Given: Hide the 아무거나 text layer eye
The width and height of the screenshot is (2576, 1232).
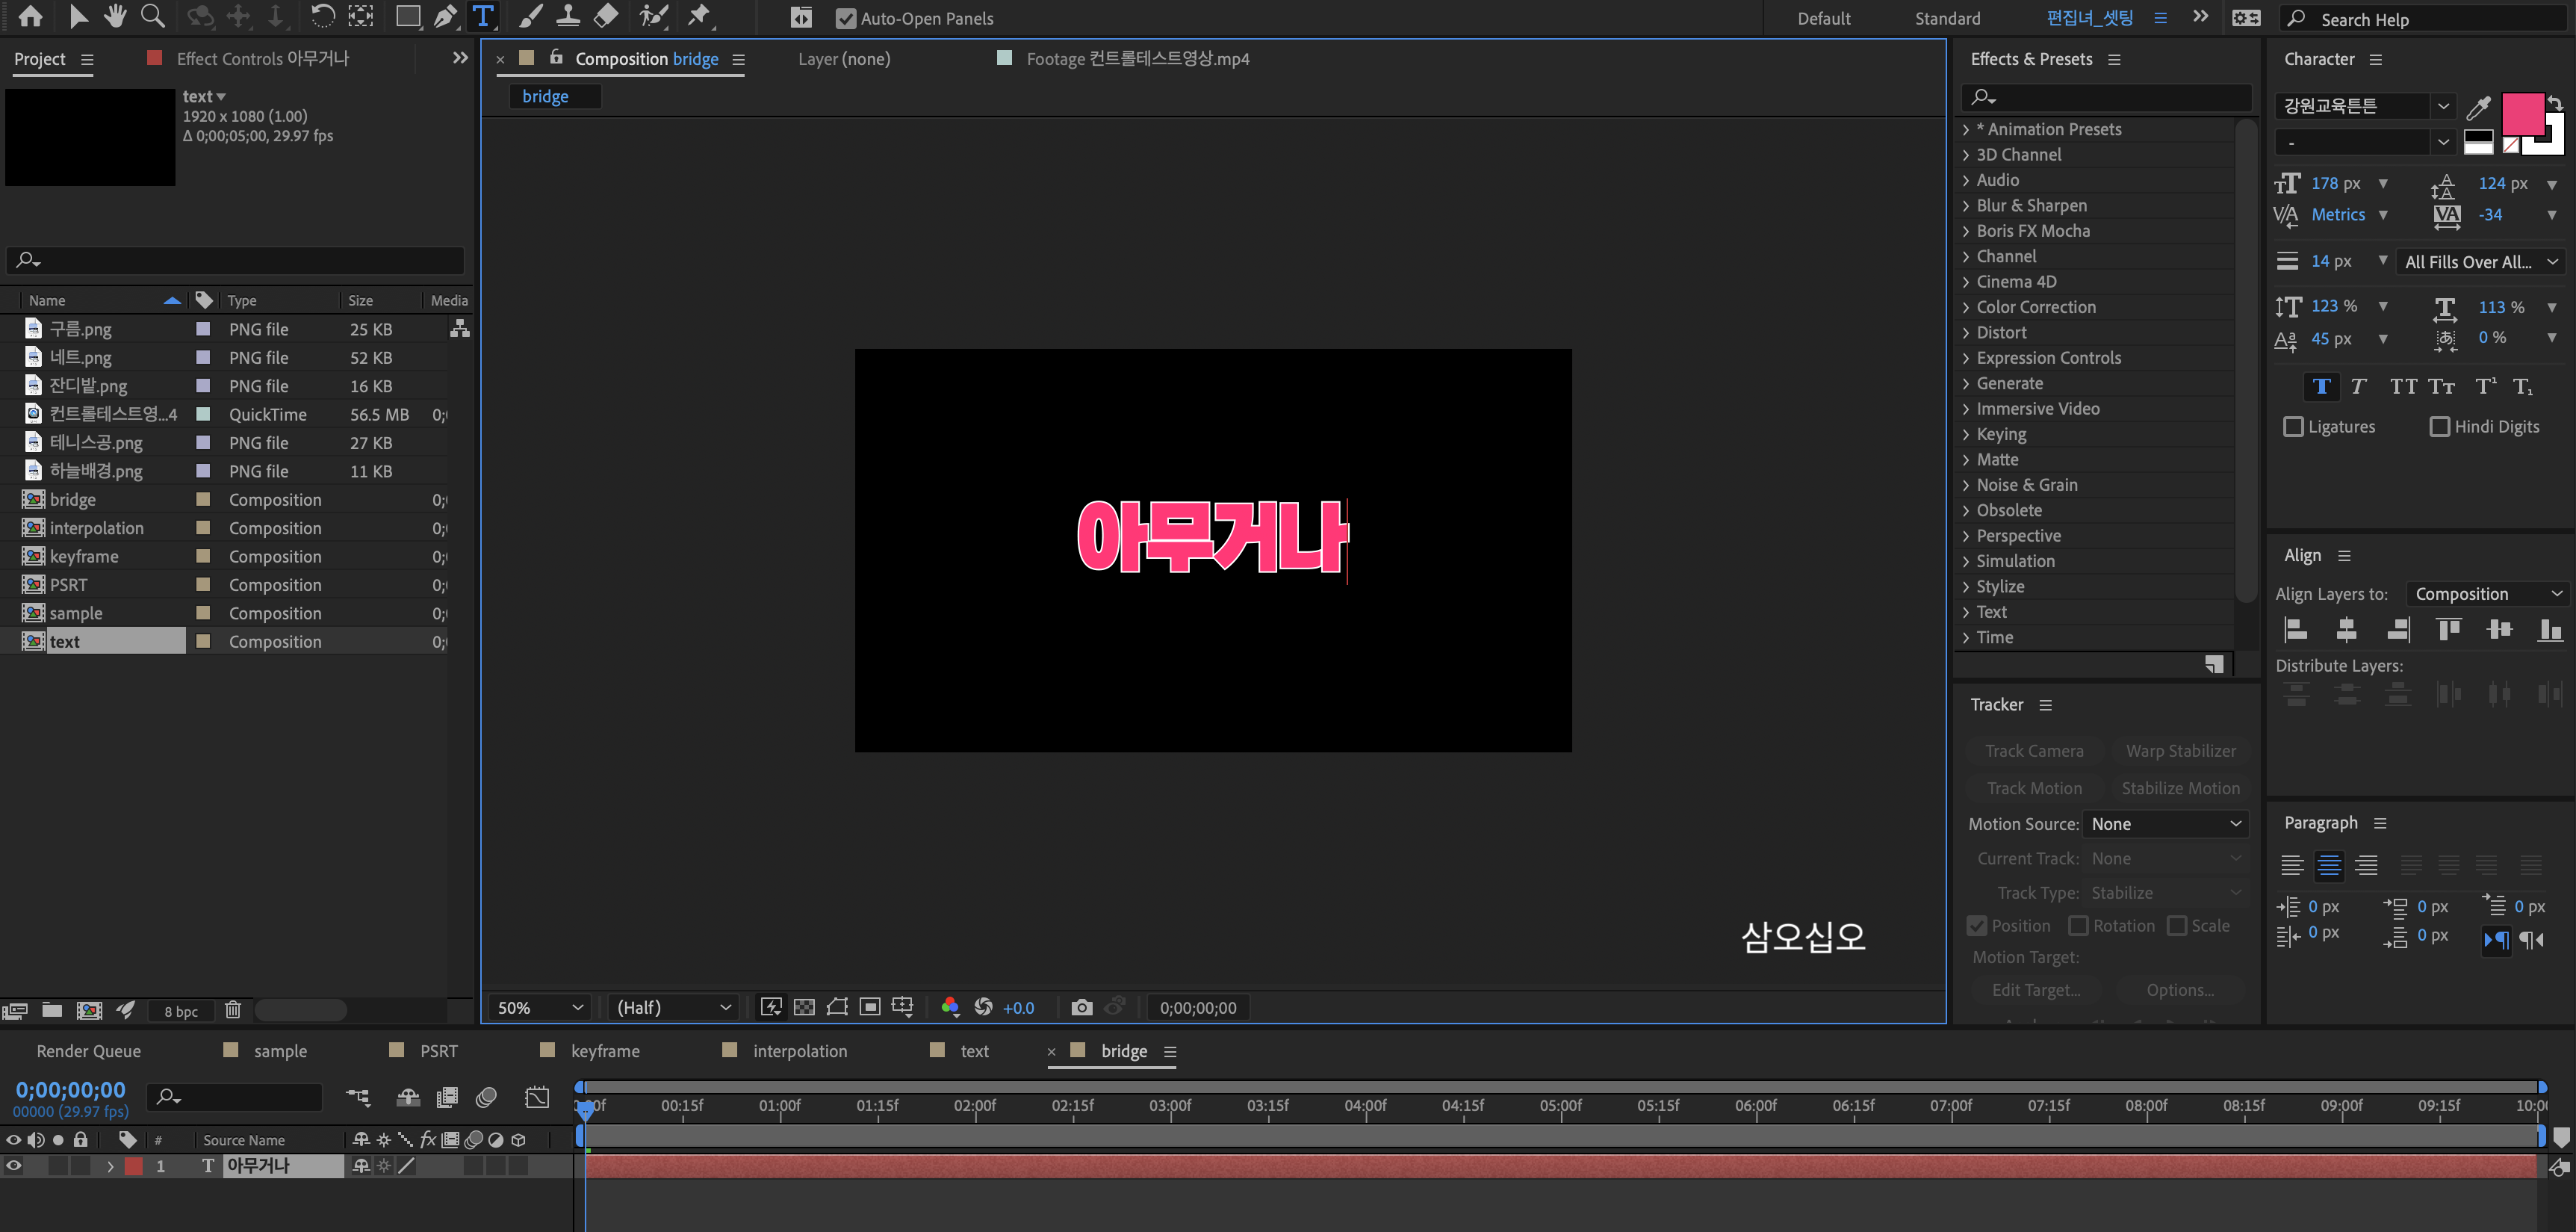Looking at the screenshot, I should coord(14,1166).
